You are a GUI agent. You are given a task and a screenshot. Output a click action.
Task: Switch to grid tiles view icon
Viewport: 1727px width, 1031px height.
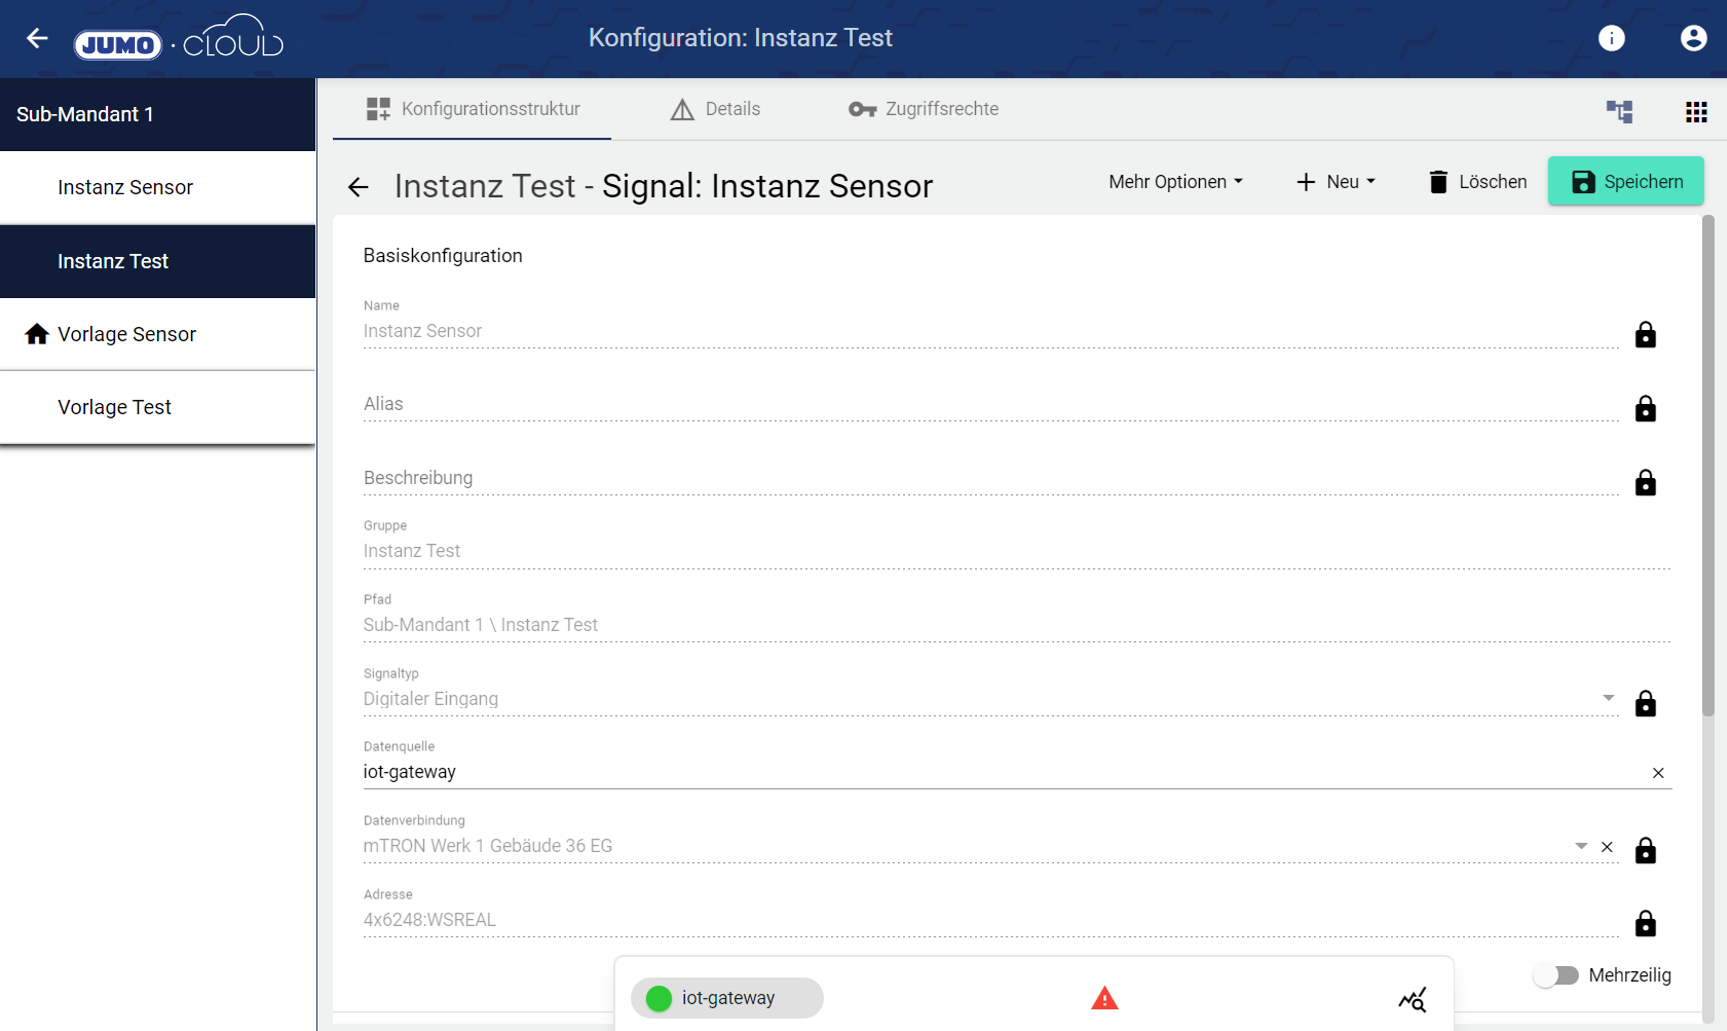1695,111
